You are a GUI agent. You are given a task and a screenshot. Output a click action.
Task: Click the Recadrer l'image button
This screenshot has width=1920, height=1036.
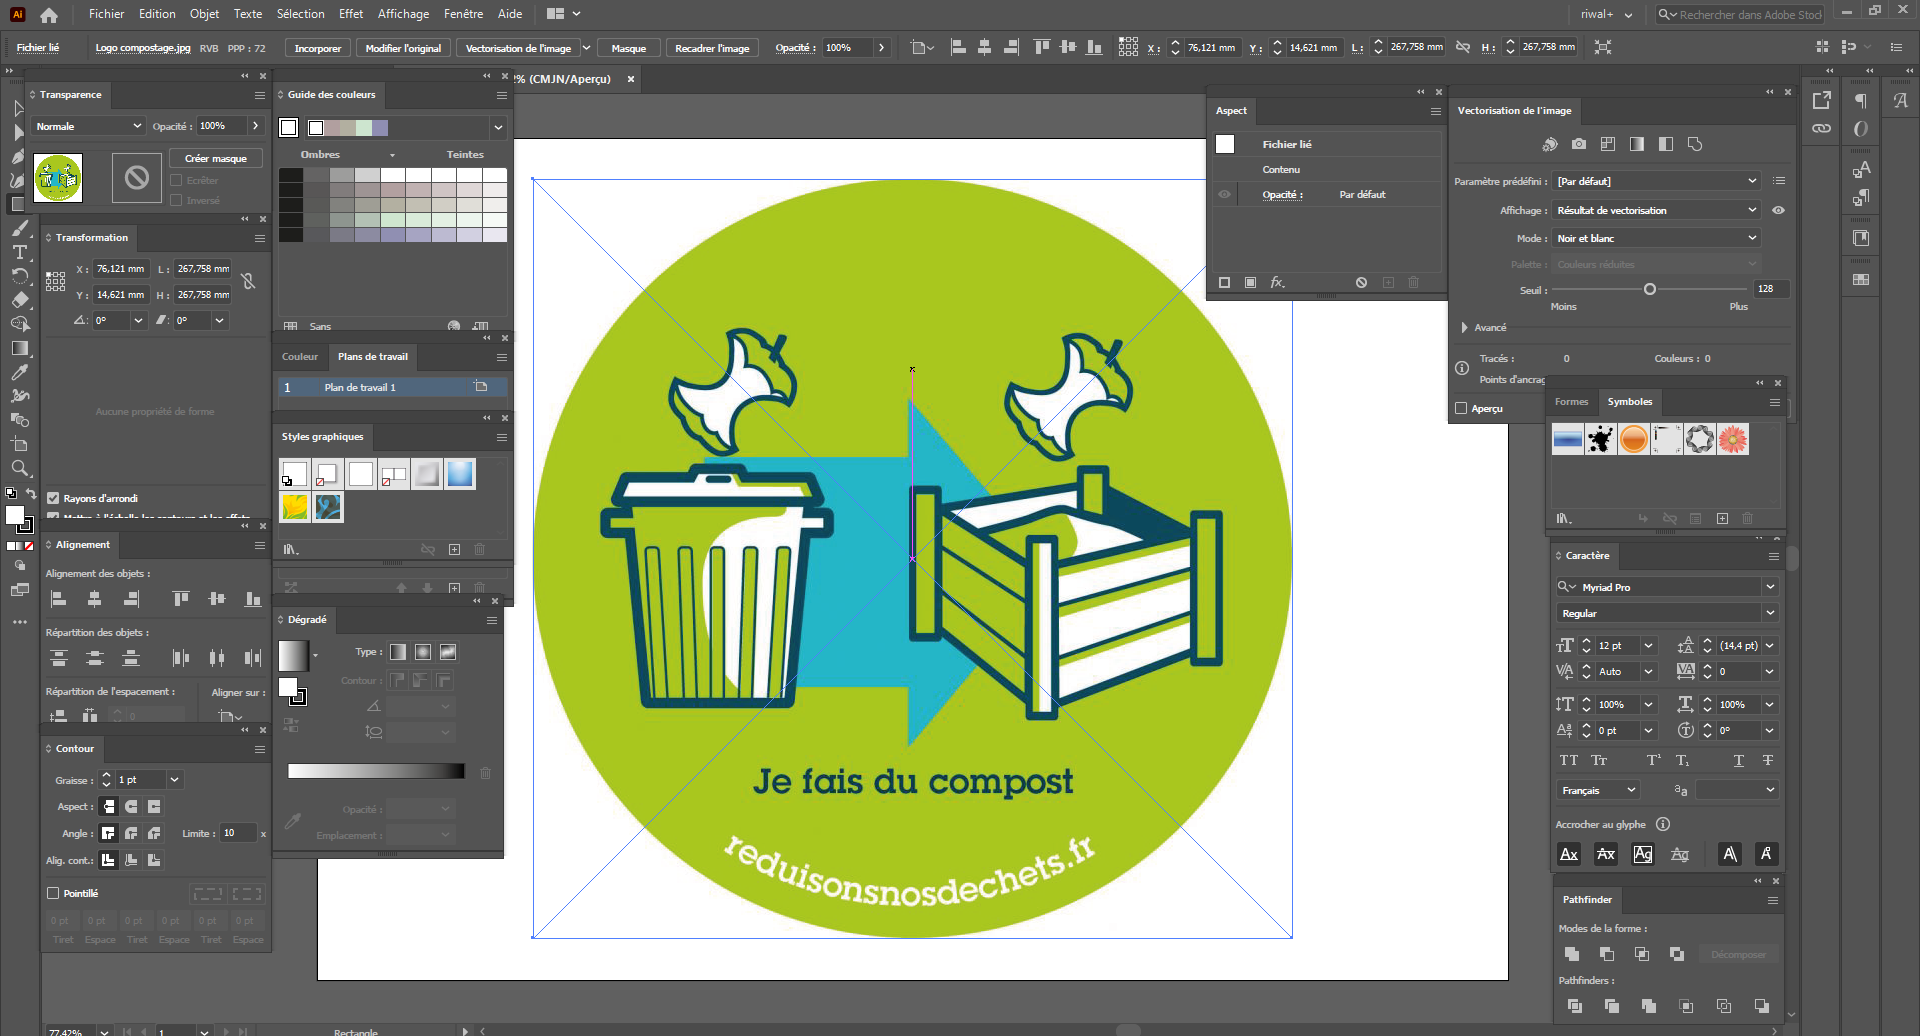pos(712,48)
